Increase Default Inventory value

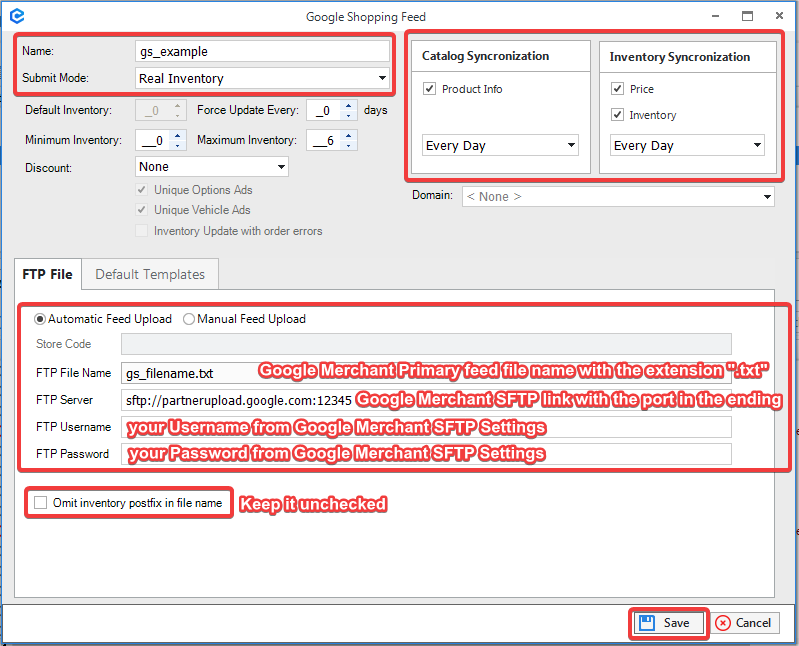point(177,105)
